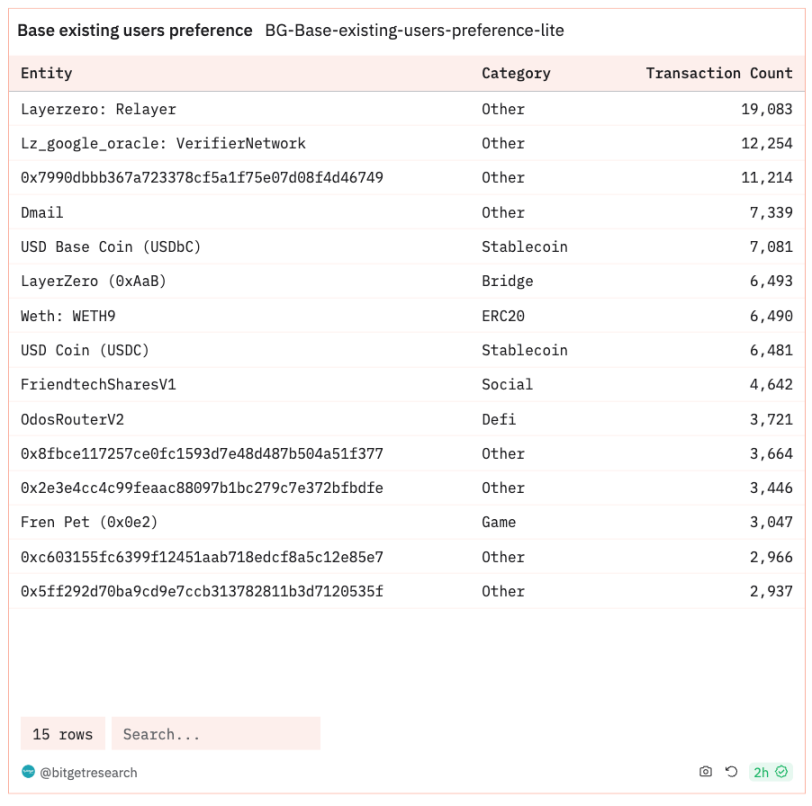Sort by the Category column header
Viewport: 812px width, 806px height.
pyautogui.click(x=516, y=73)
